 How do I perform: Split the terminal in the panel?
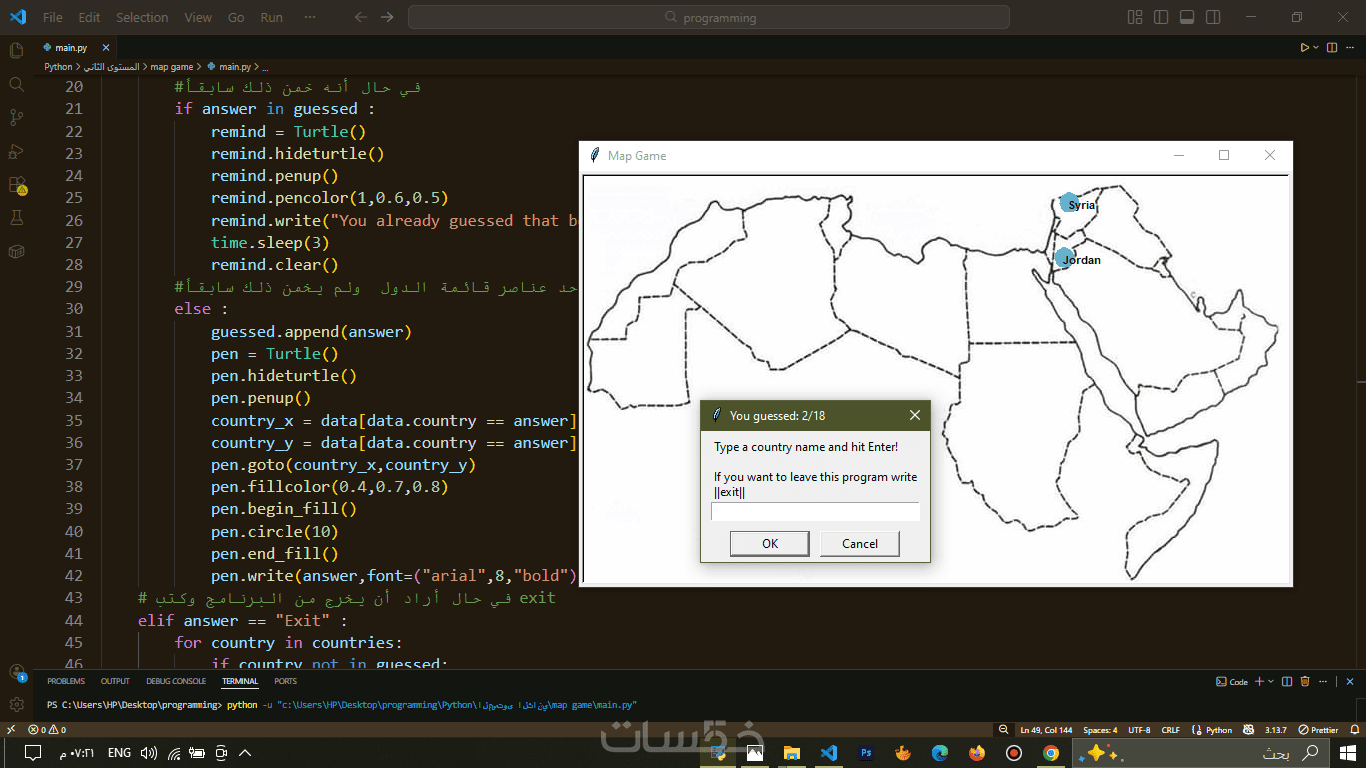[x=1287, y=681]
